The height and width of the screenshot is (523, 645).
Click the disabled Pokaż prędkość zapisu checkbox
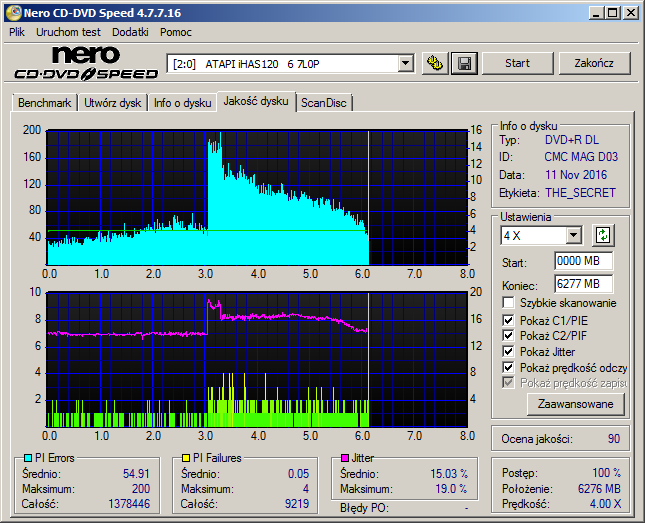pos(508,383)
